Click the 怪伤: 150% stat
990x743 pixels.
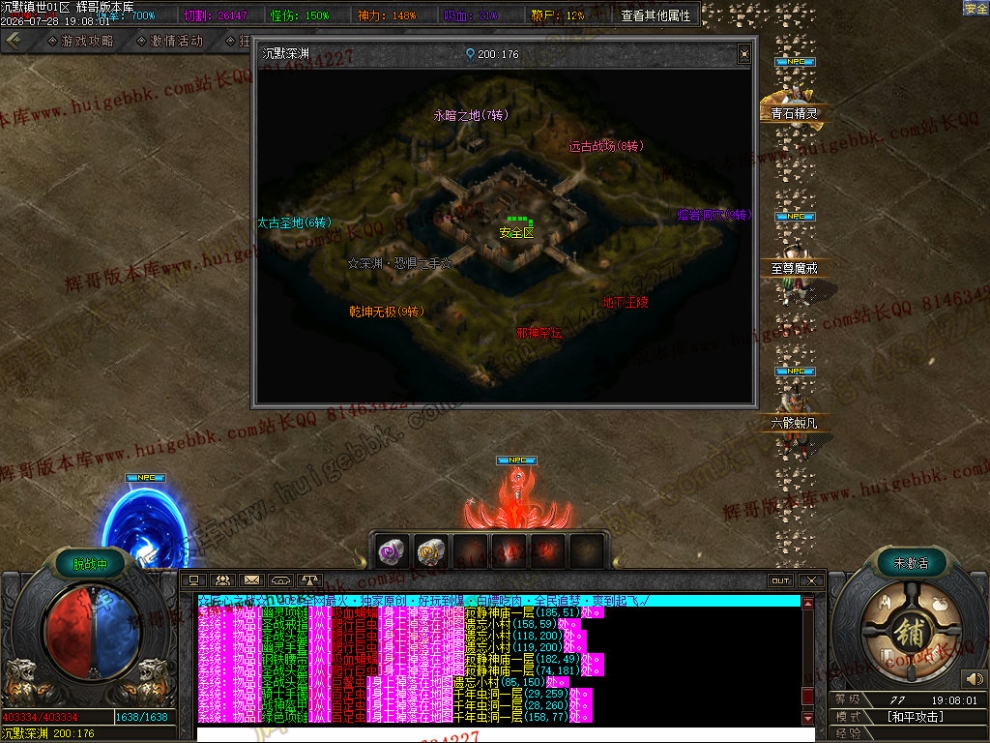(300, 15)
